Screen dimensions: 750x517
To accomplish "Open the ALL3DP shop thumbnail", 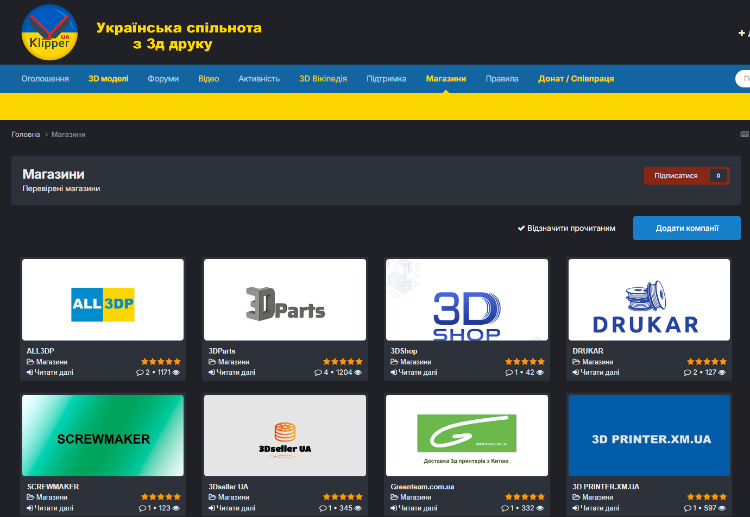I will pyautogui.click(x=103, y=300).
